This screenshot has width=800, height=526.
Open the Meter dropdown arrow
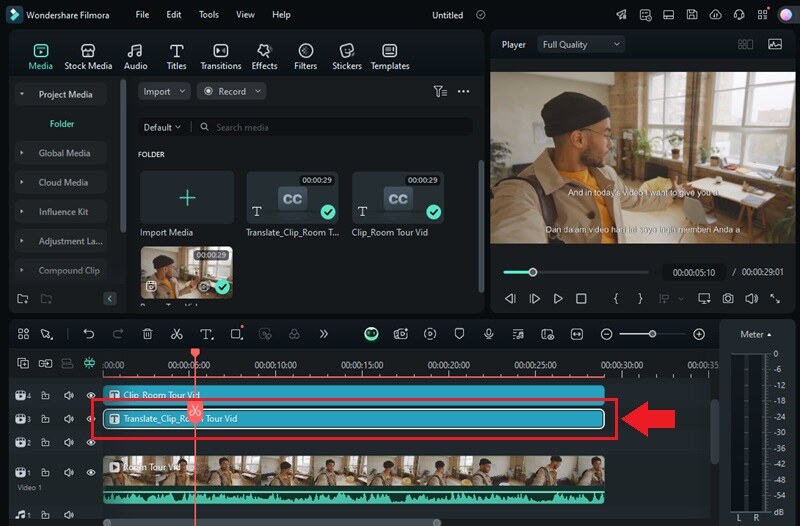769,335
